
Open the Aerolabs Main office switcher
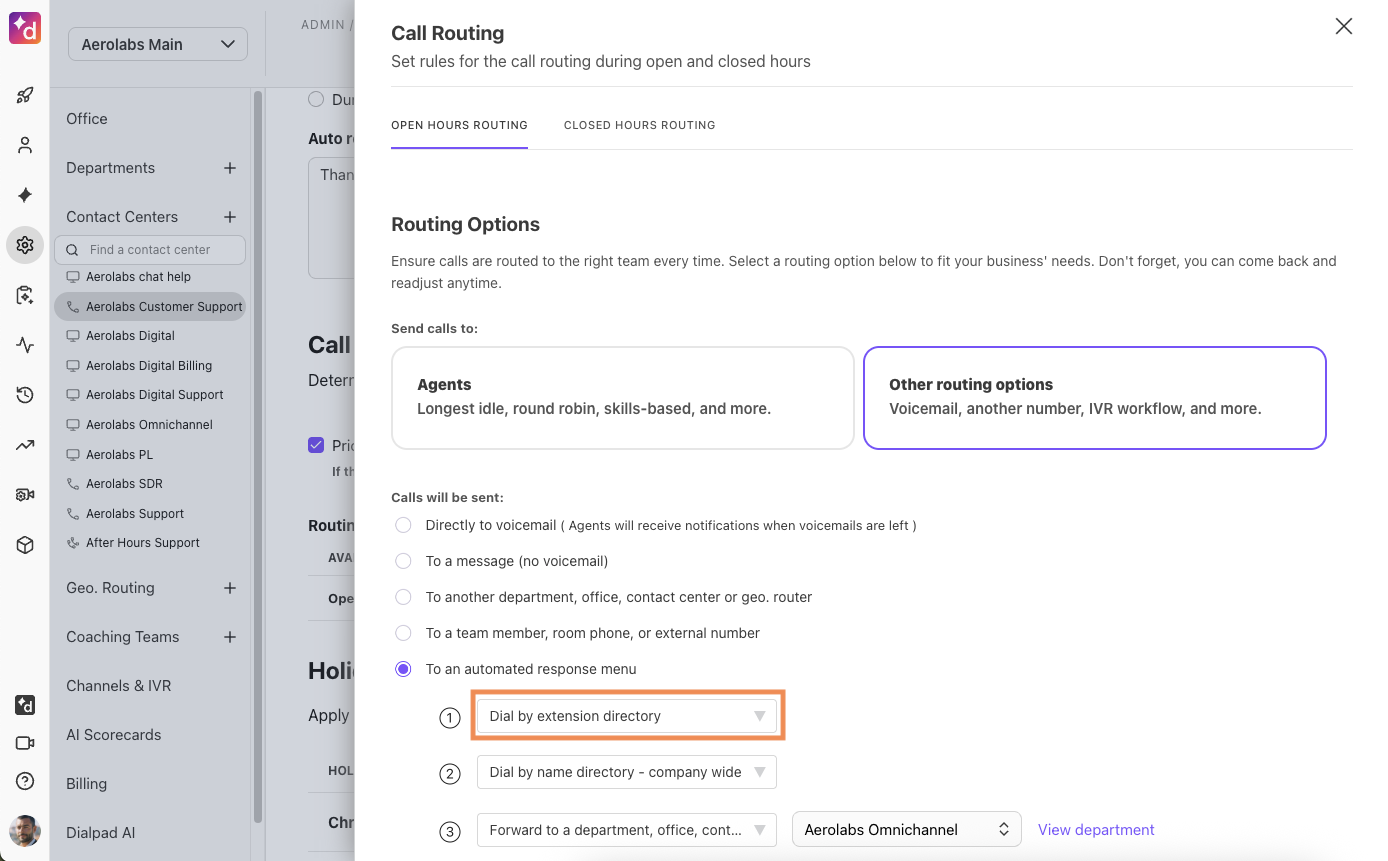(157, 44)
